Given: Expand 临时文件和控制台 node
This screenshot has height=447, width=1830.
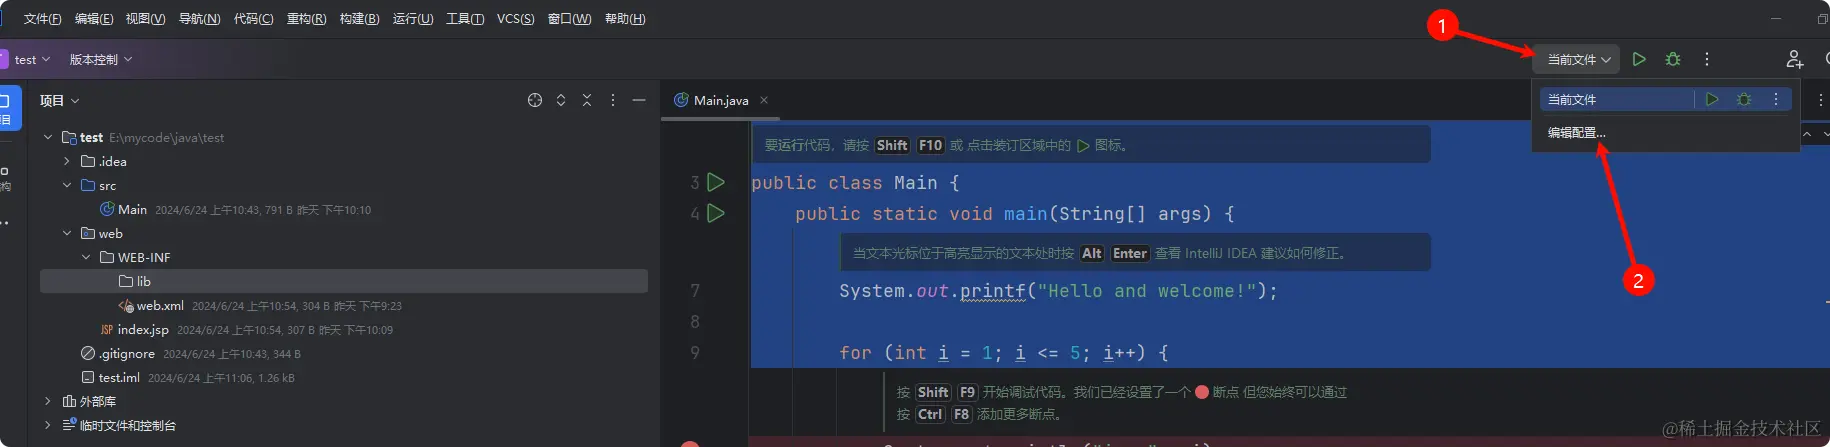Looking at the screenshot, I should pos(48,425).
